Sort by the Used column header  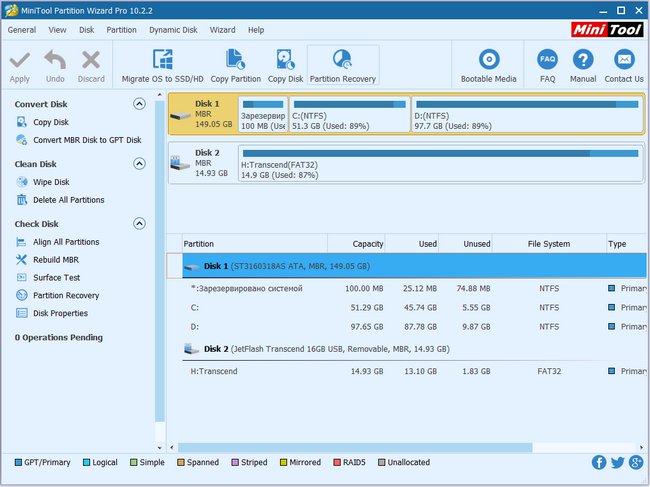pos(412,244)
